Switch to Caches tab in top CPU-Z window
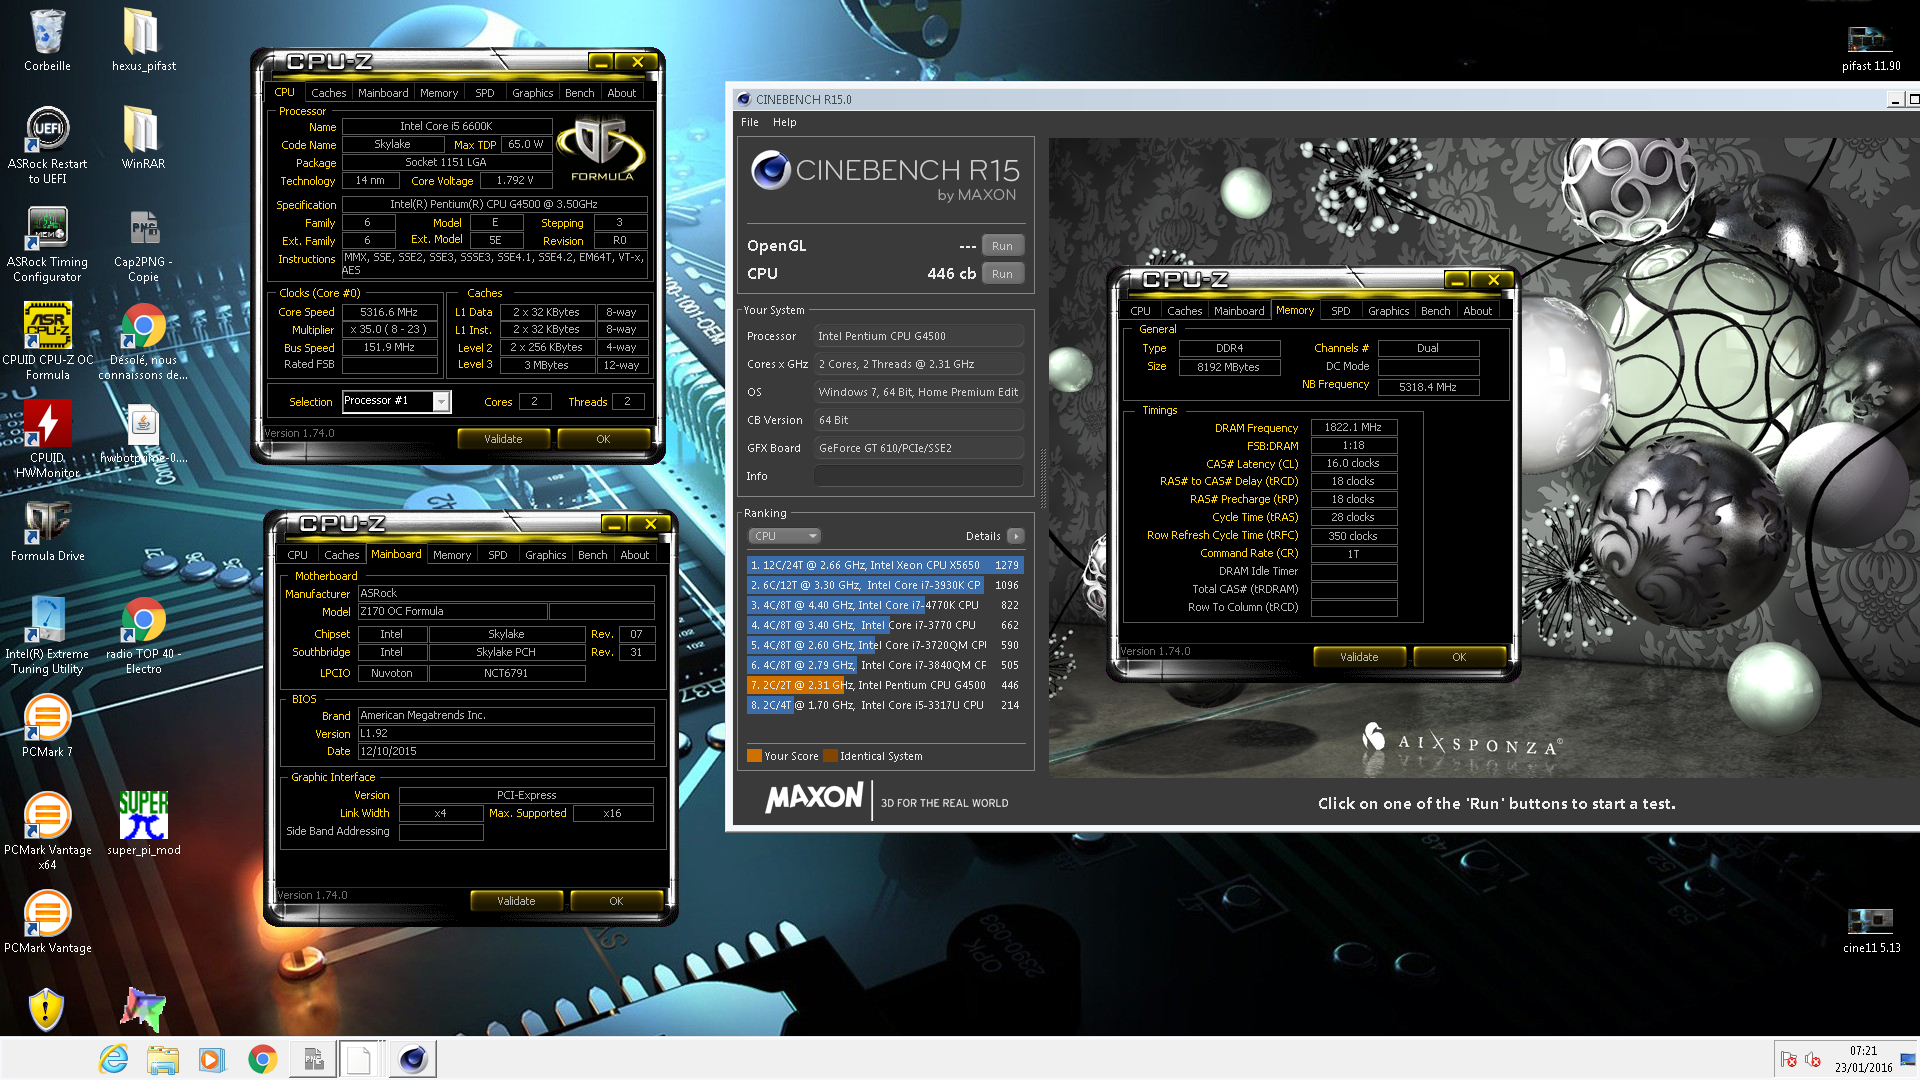Screen dimensions: 1920x1080 pos(328,93)
